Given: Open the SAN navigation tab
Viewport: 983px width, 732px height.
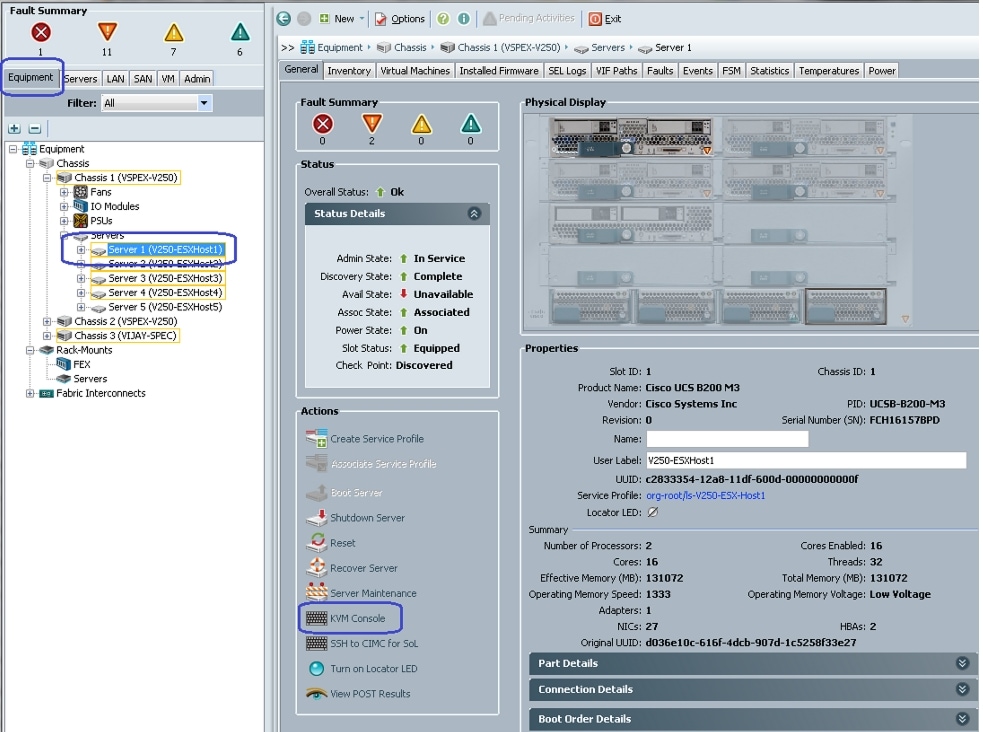Looking at the screenshot, I should tap(143, 79).
